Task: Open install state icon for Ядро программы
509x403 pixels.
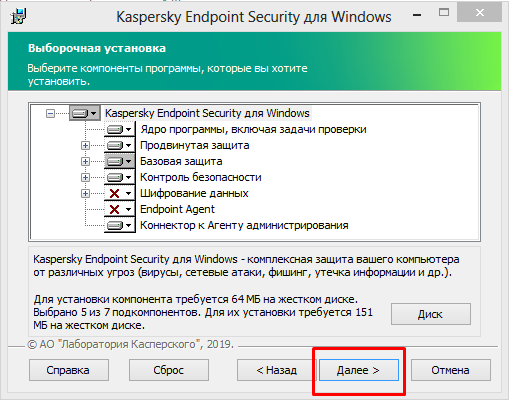Action: point(120,129)
